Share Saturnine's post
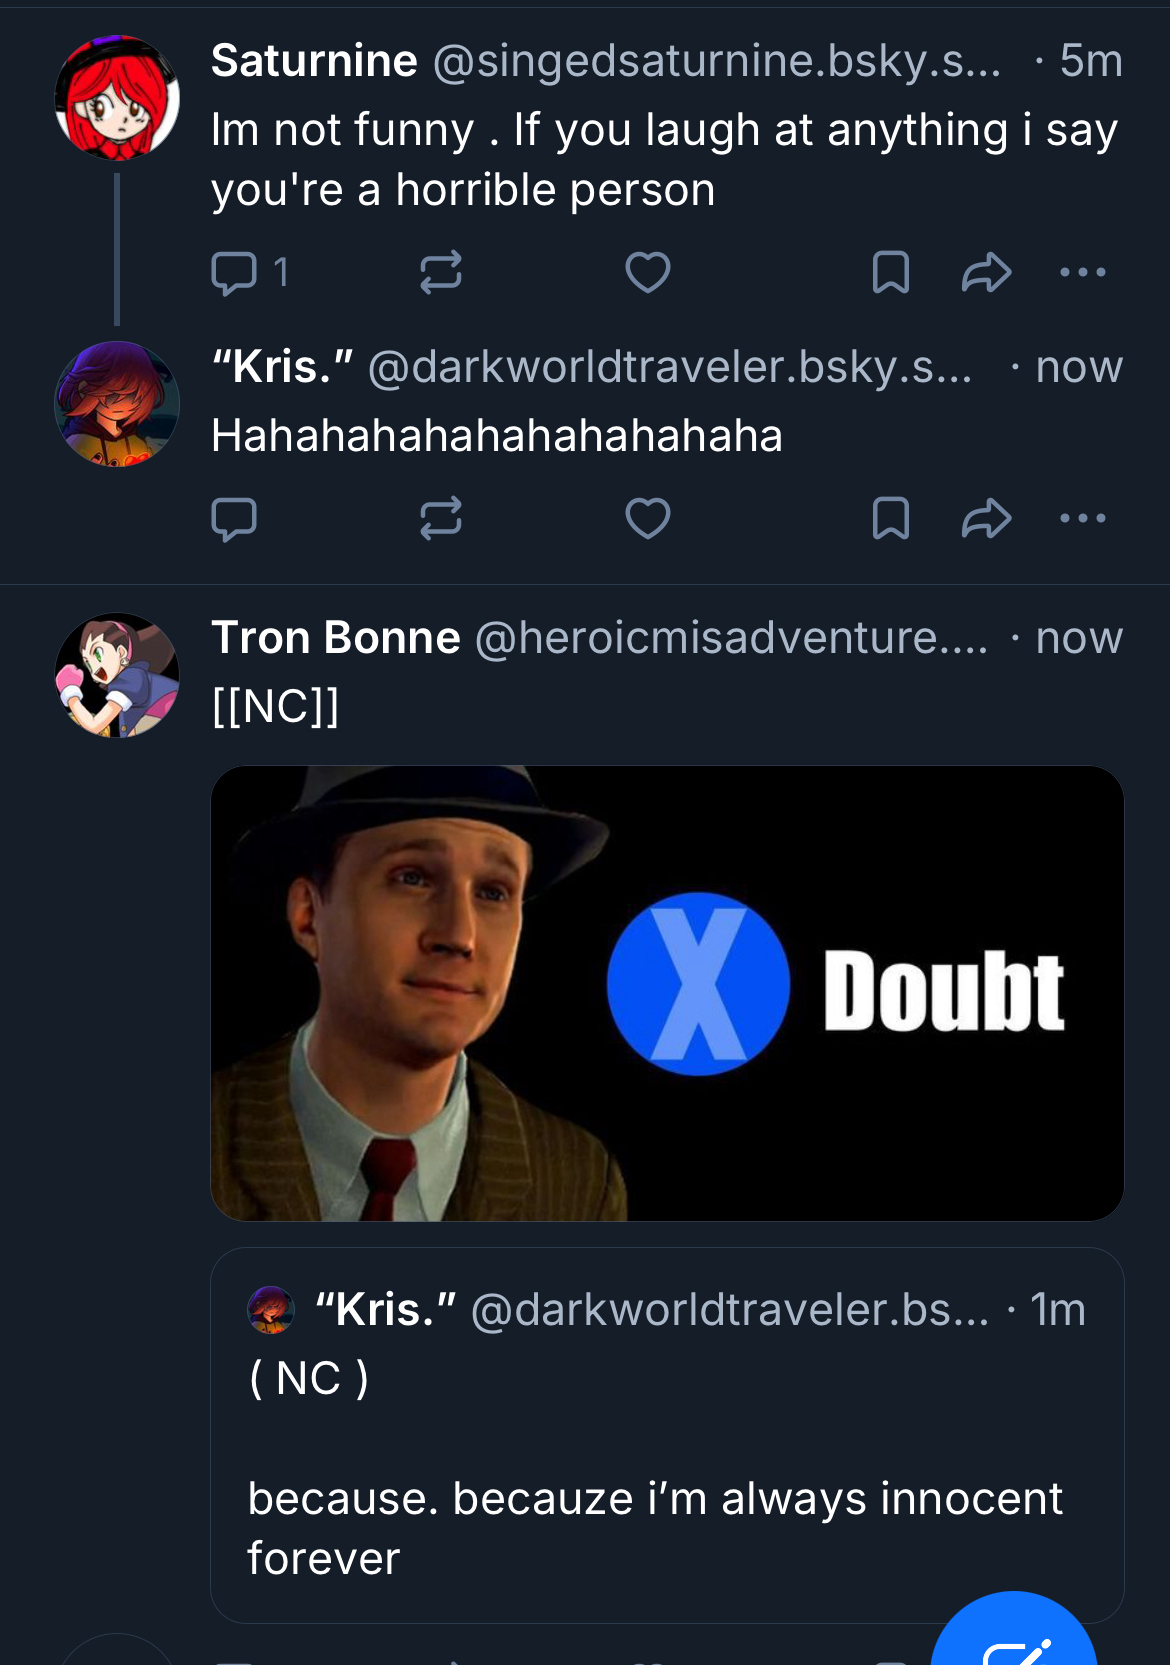 click(x=986, y=272)
